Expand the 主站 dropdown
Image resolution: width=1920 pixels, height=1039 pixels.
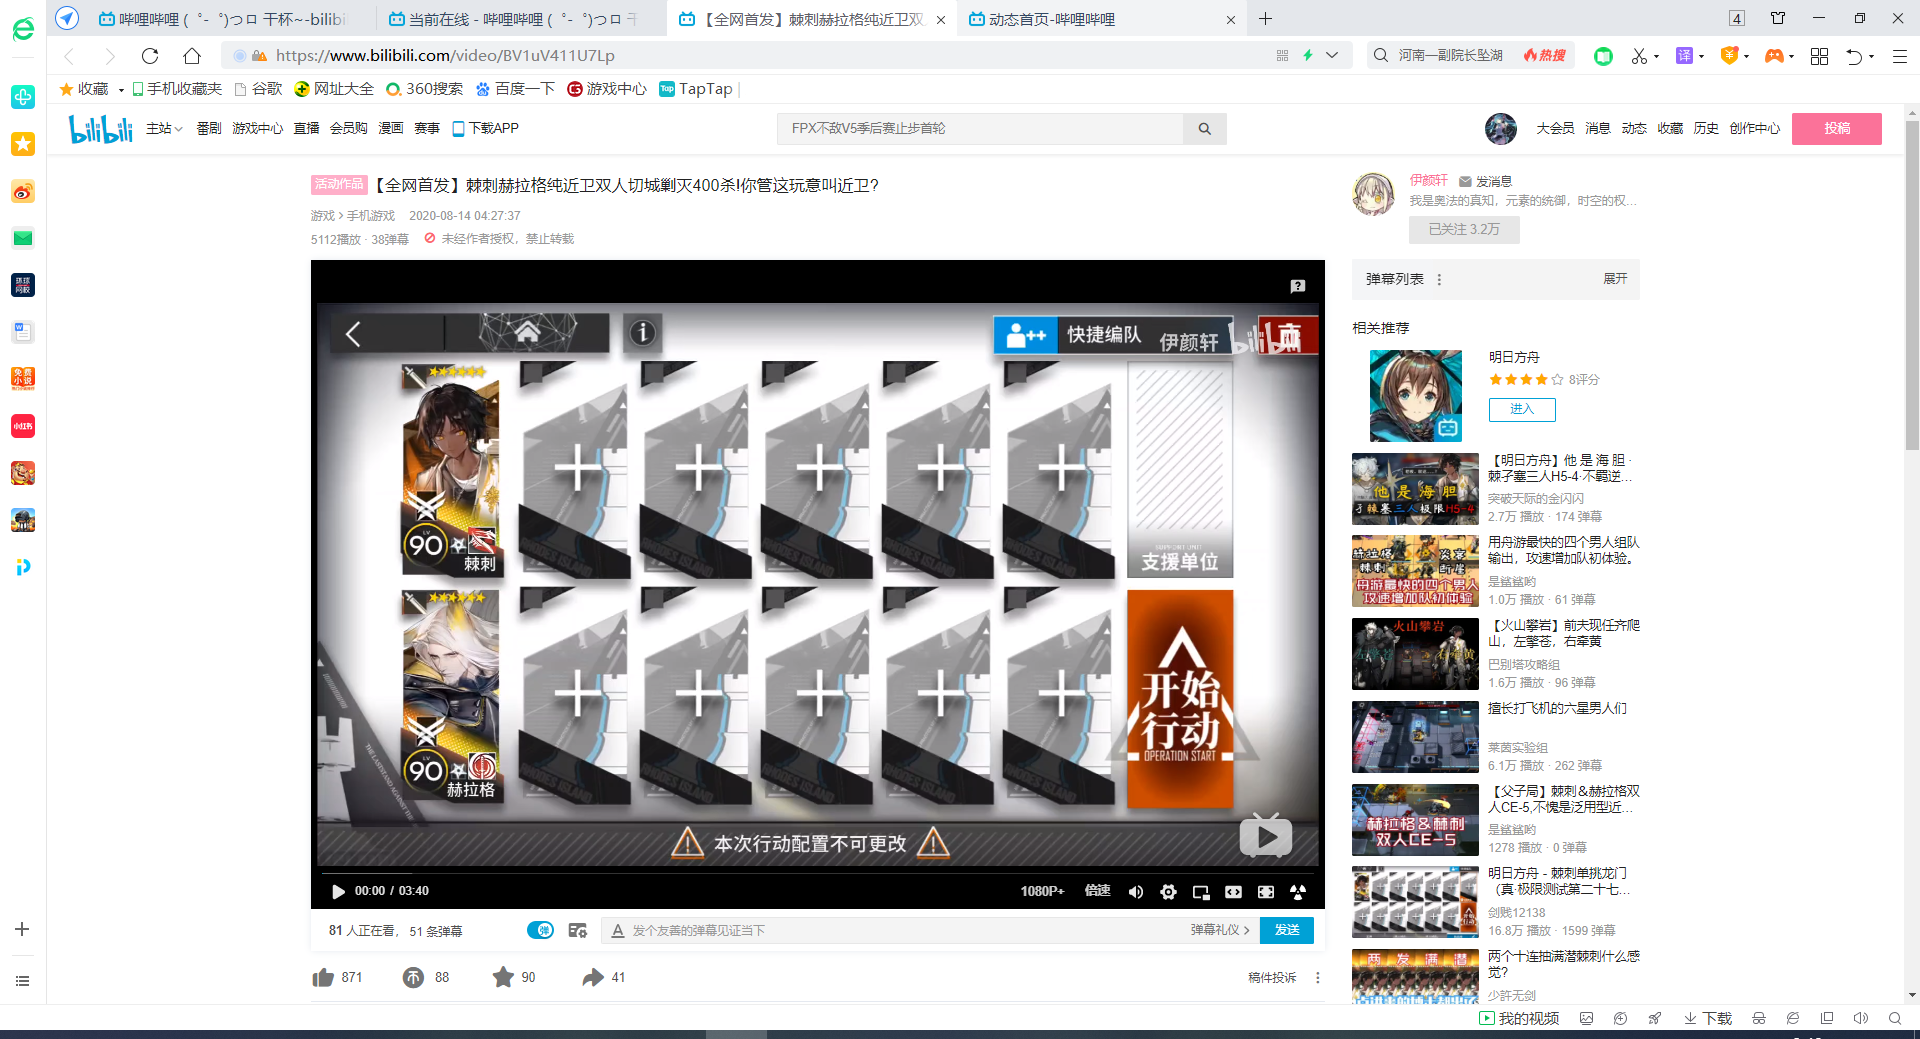coord(164,129)
